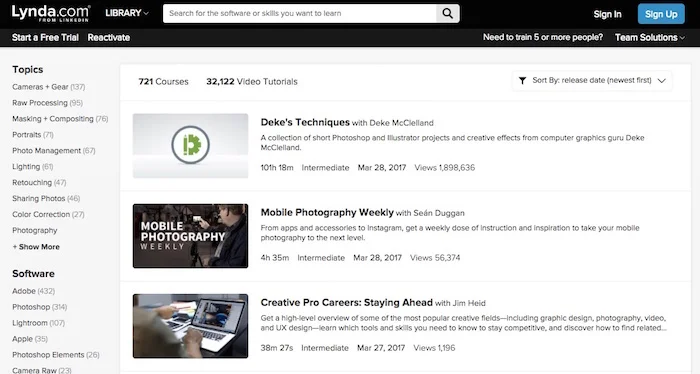
Task: Click the 721 Courses count
Action: pos(163,82)
